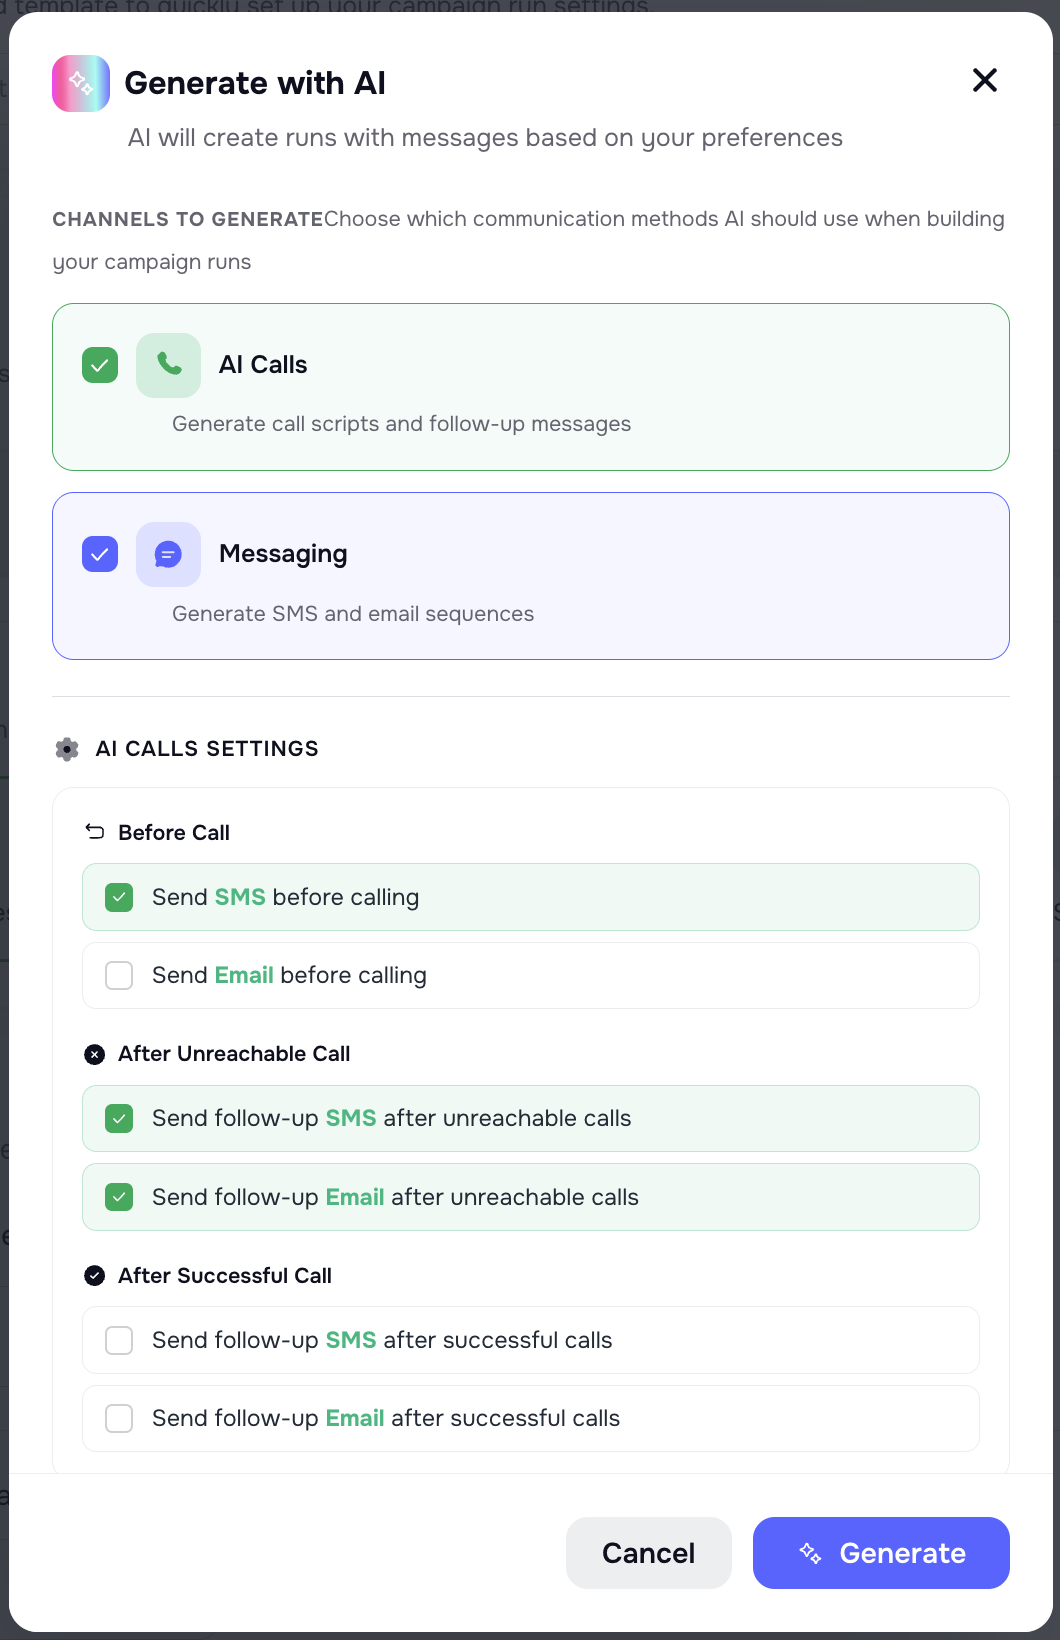Uncheck follow-up Email after unreachable calls
1060x1640 pixels.
click(x=119, y=1196)
